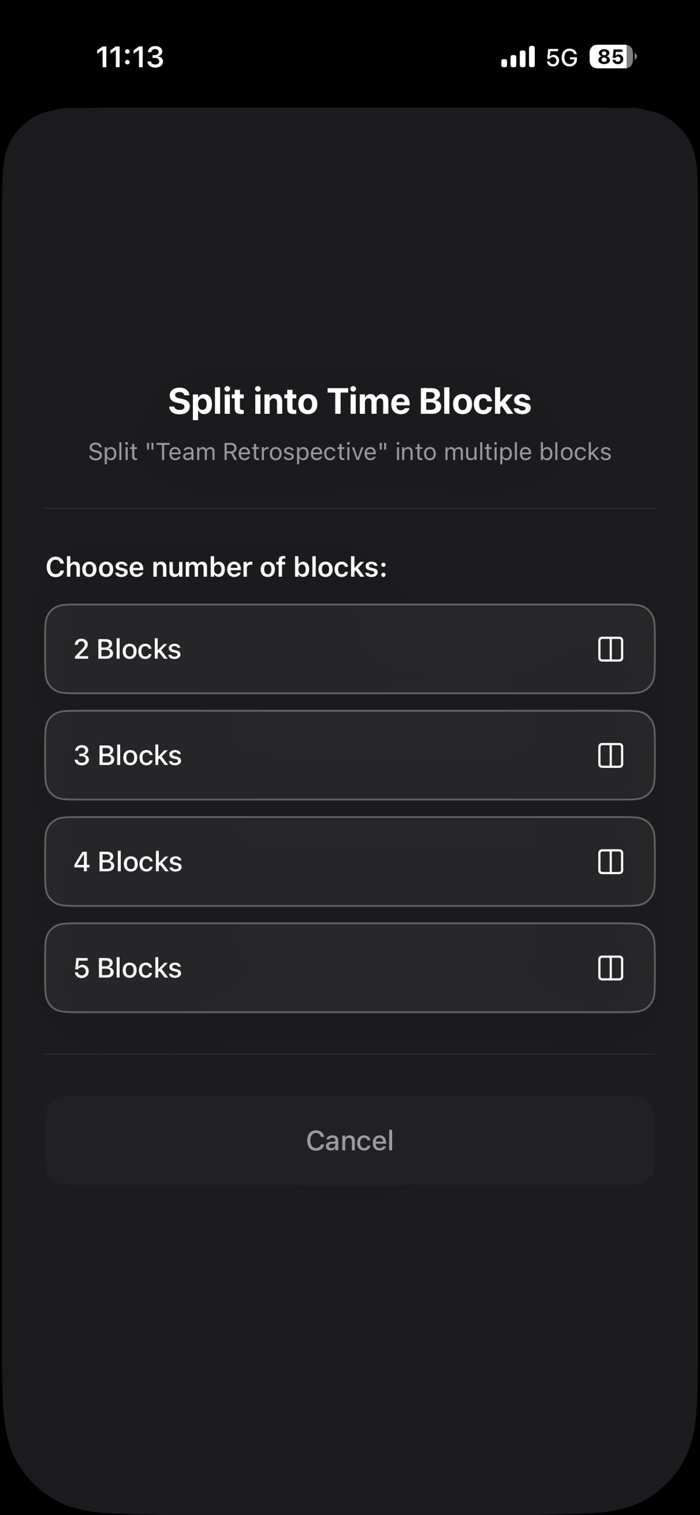This screenshot has height=1515, width=700.
Task: Tap the cellular signal bars icon
Action: click(517, 58)
